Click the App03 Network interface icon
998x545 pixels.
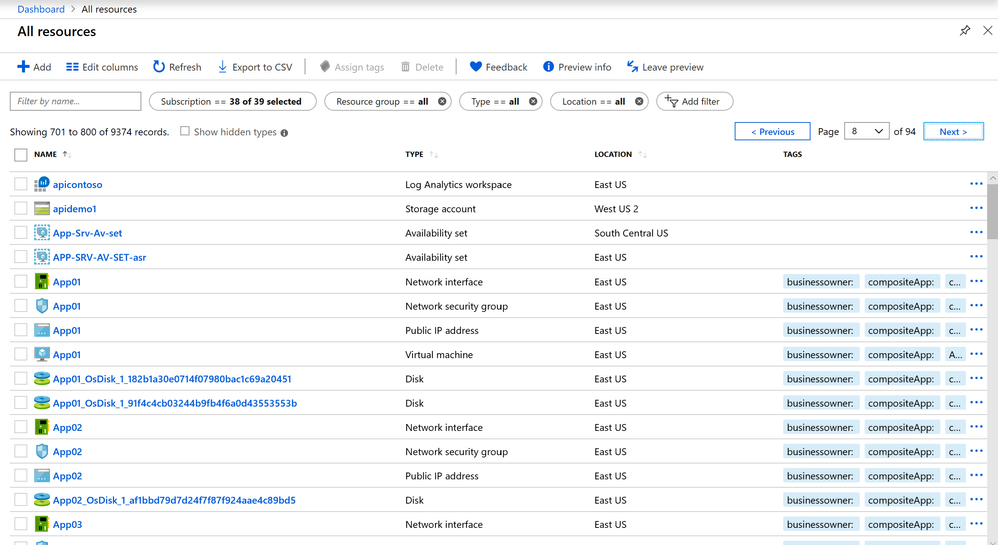pos(41,524)
